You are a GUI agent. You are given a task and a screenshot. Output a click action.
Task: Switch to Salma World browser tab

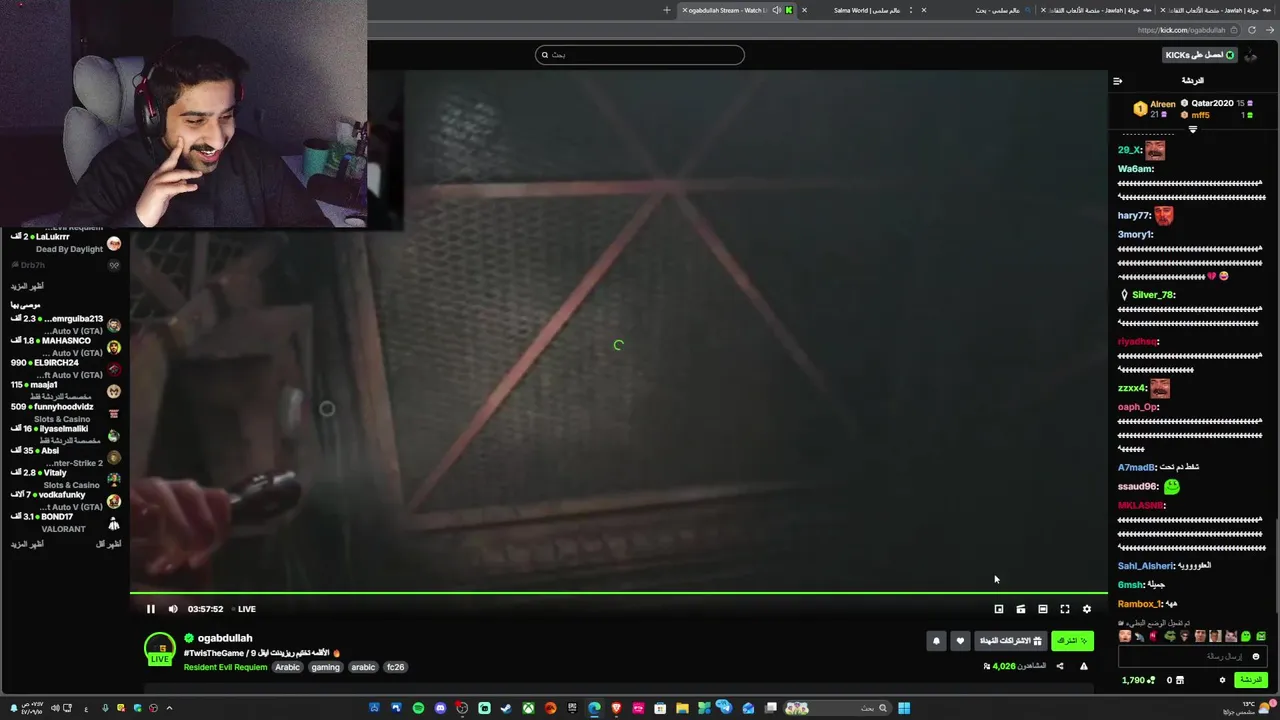867,10
